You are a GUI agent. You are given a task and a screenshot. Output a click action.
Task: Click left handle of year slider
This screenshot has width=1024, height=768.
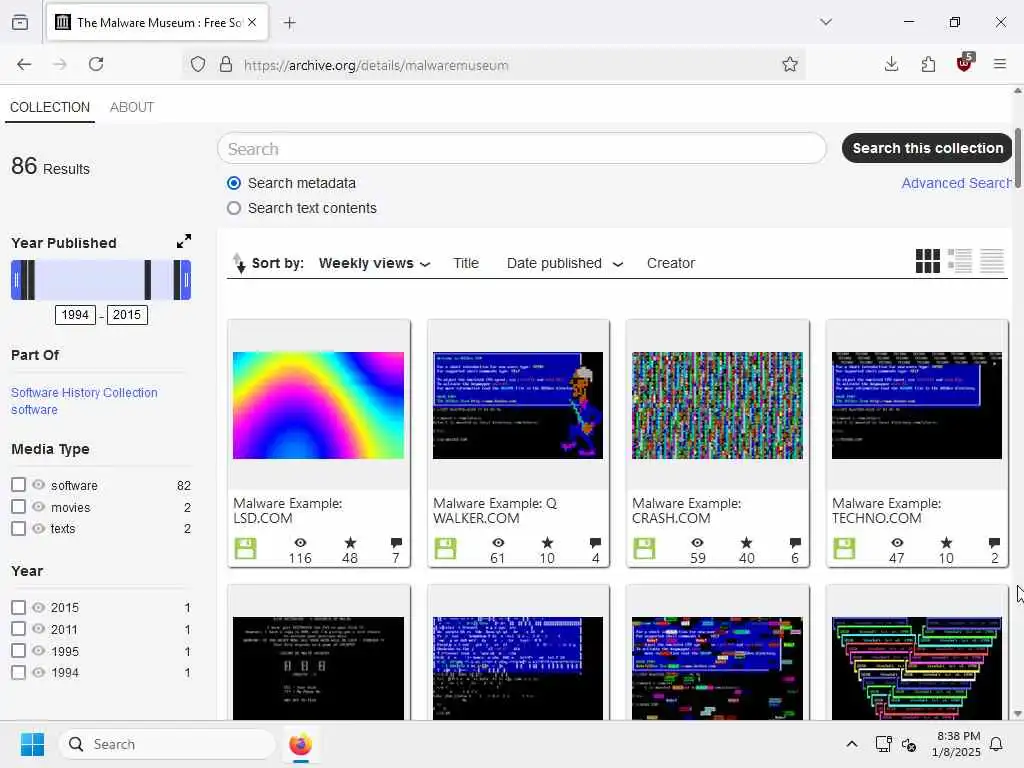pos(17,280)
